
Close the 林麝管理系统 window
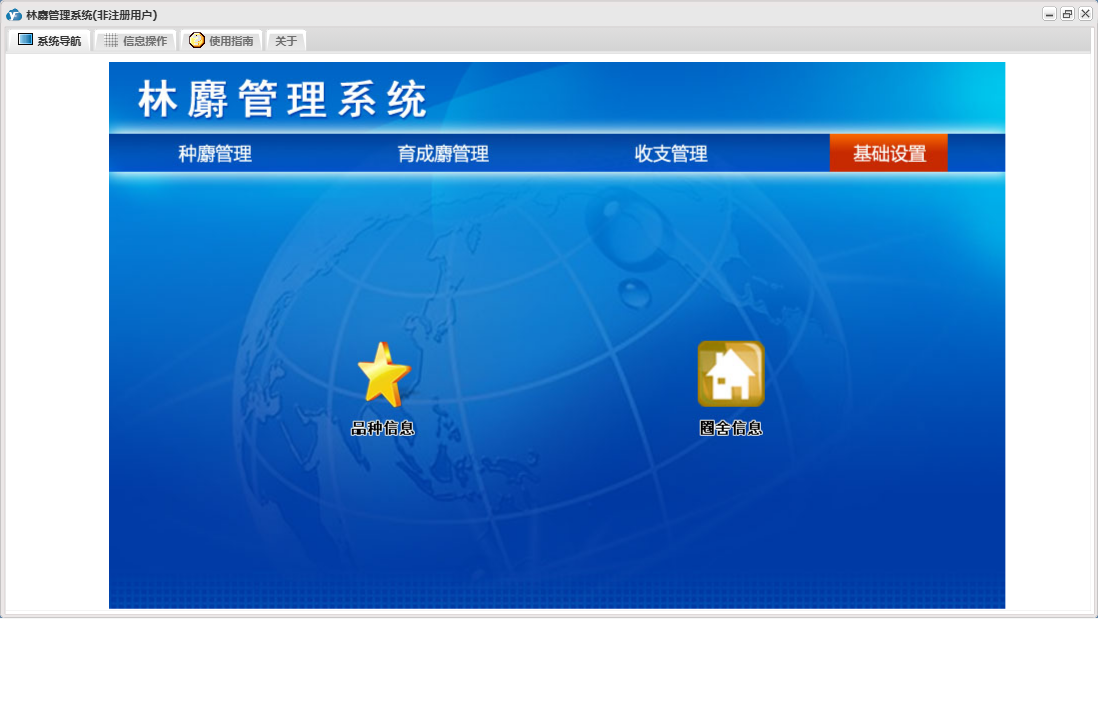(1085, 14)
